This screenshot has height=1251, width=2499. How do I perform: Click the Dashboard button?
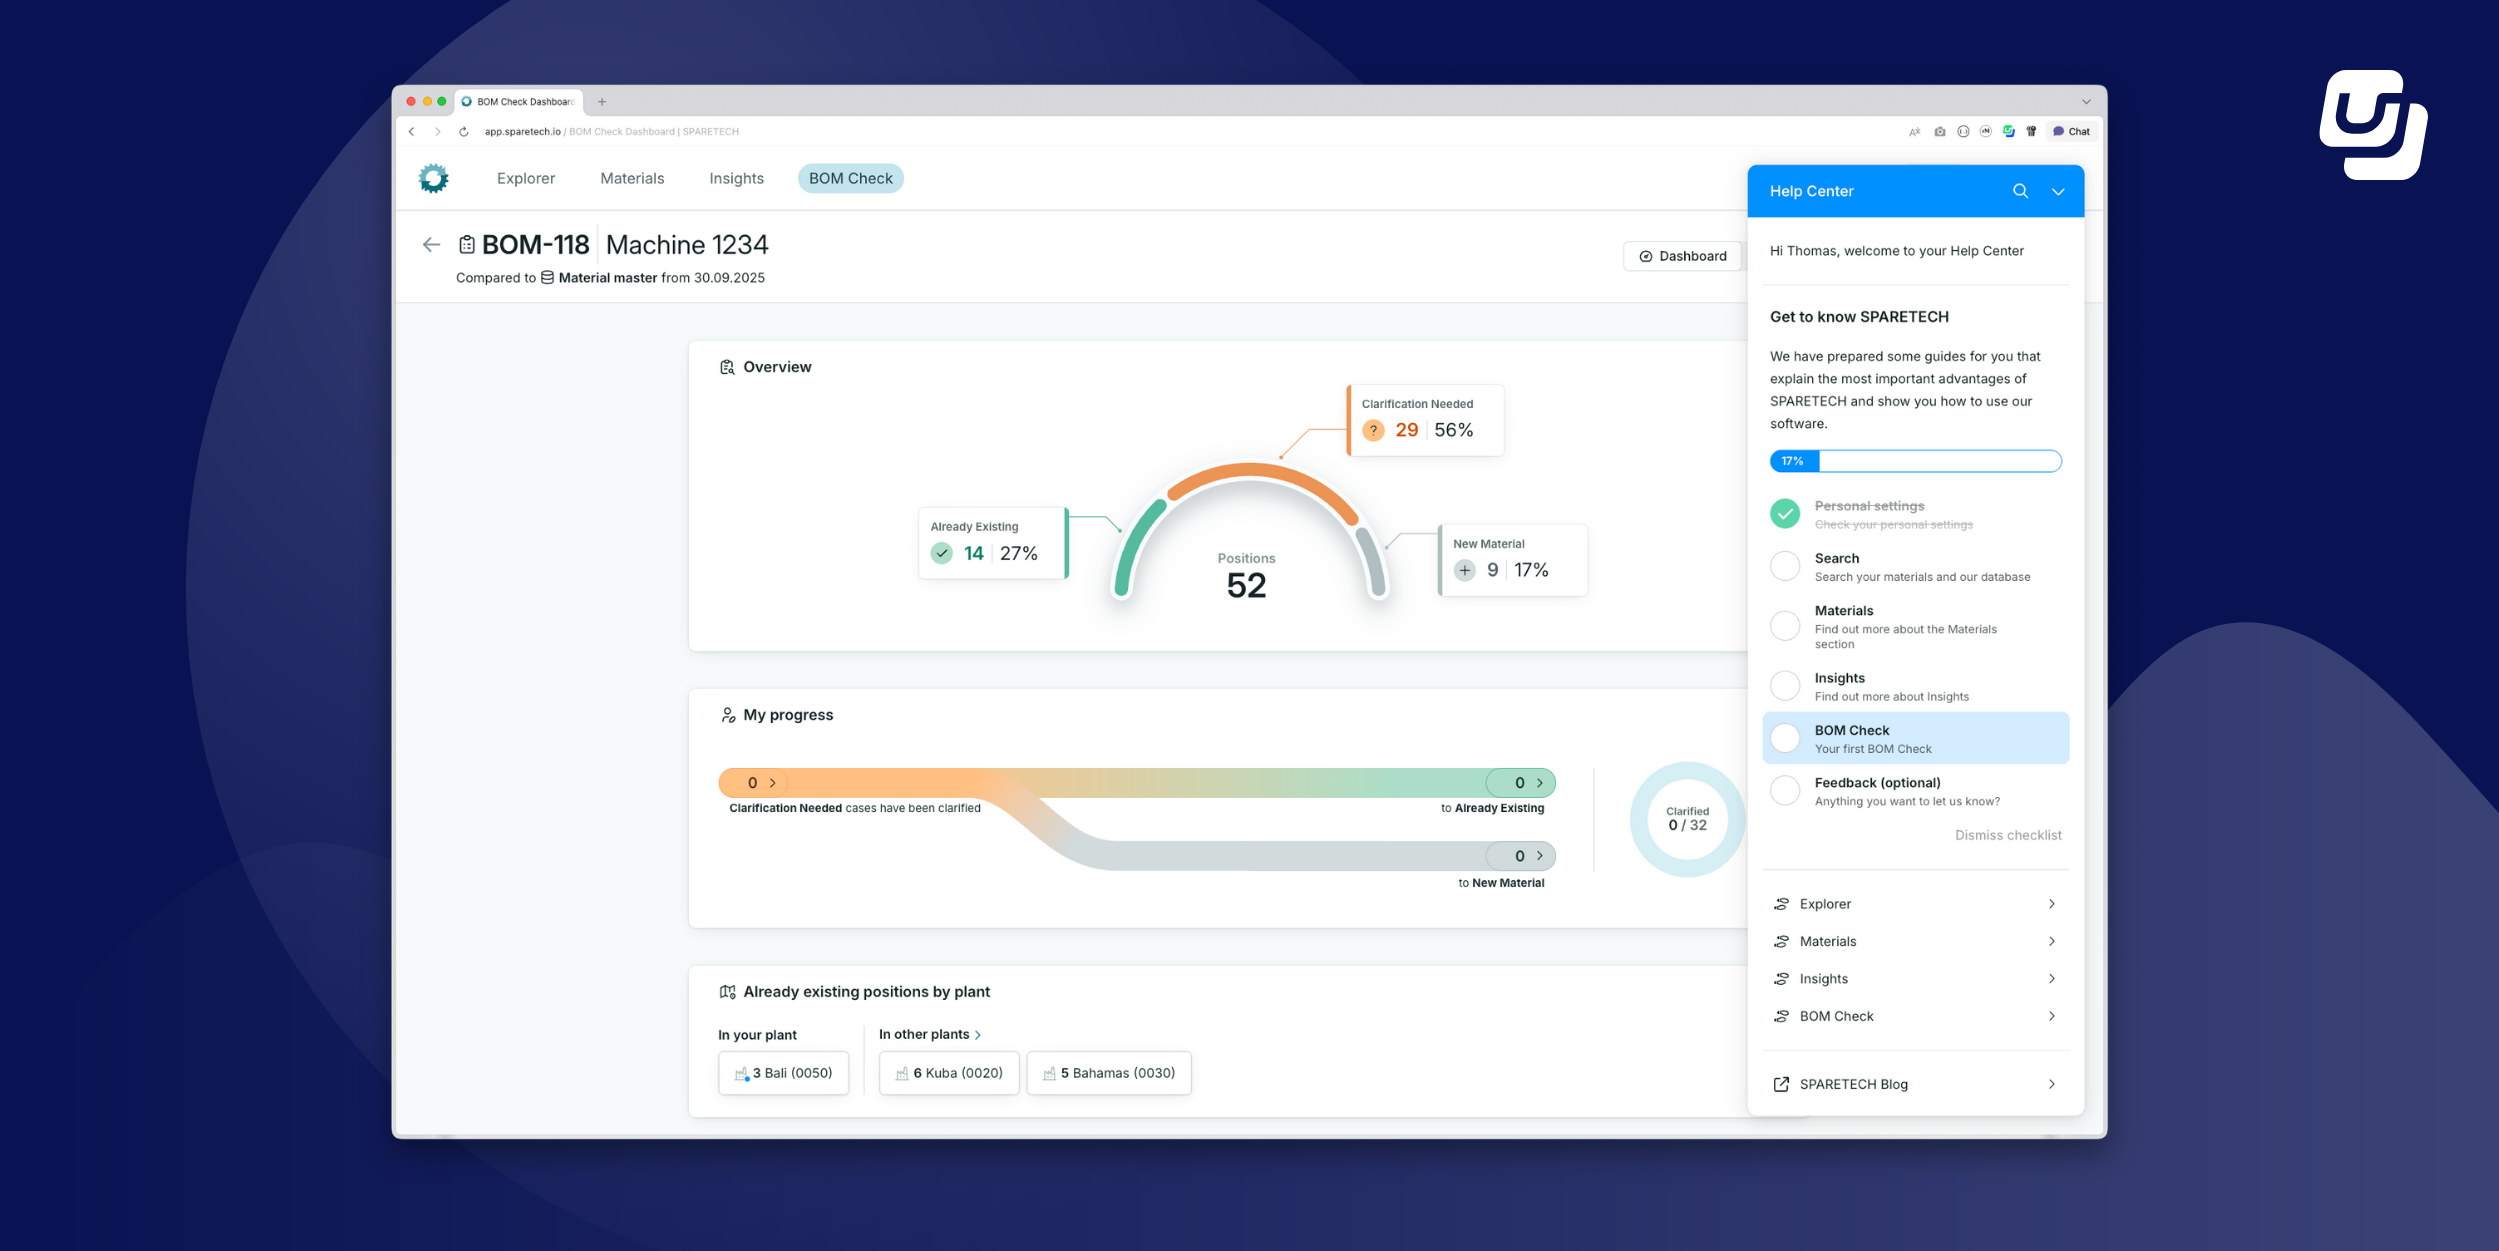[1682, 256]
